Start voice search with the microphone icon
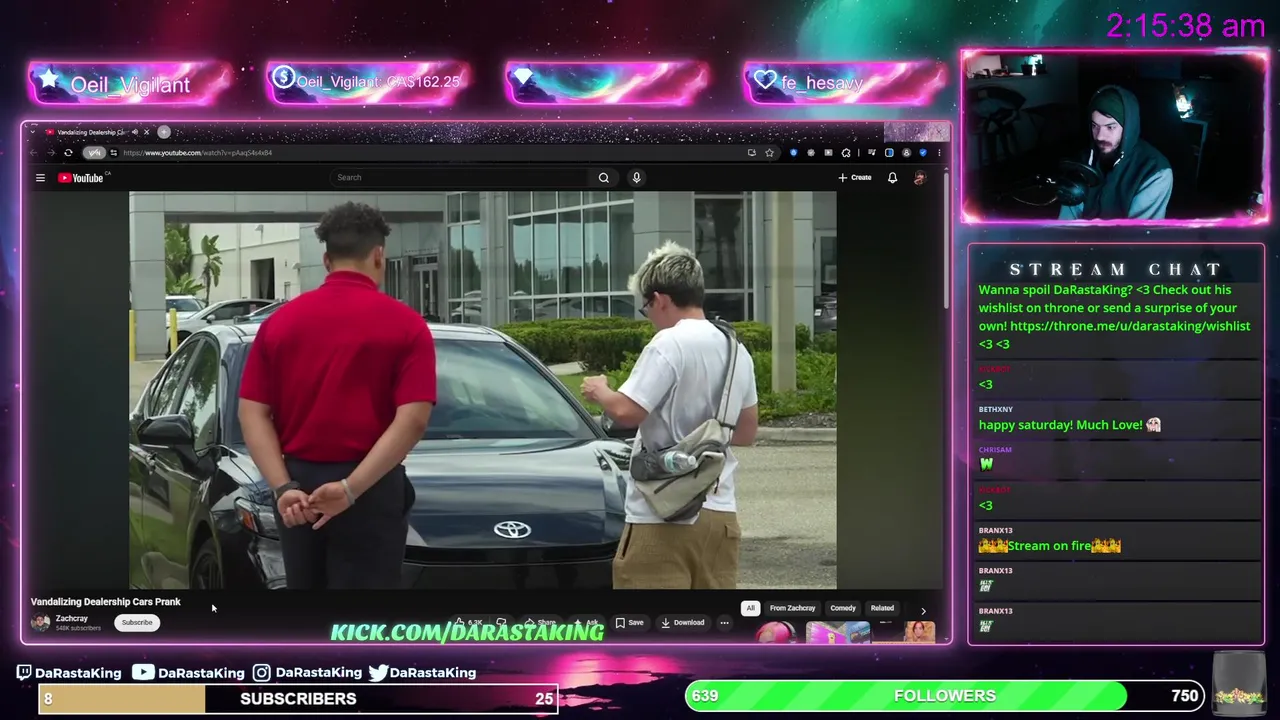 click(636, 177)
